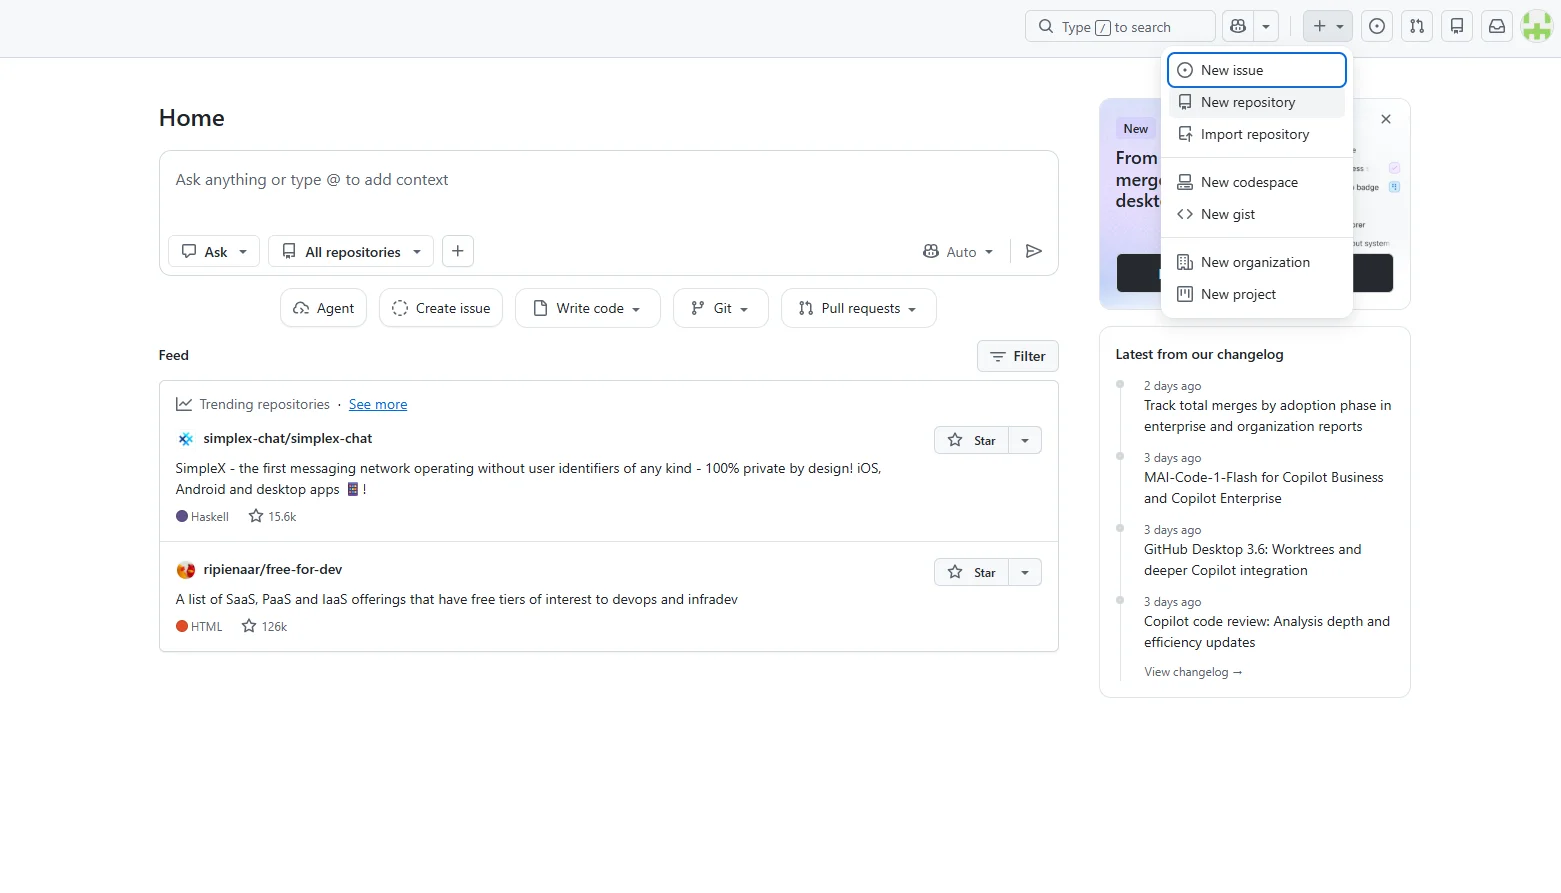Choose New project menu item
Screen dimensions: 1561x893
point(1257,294)
